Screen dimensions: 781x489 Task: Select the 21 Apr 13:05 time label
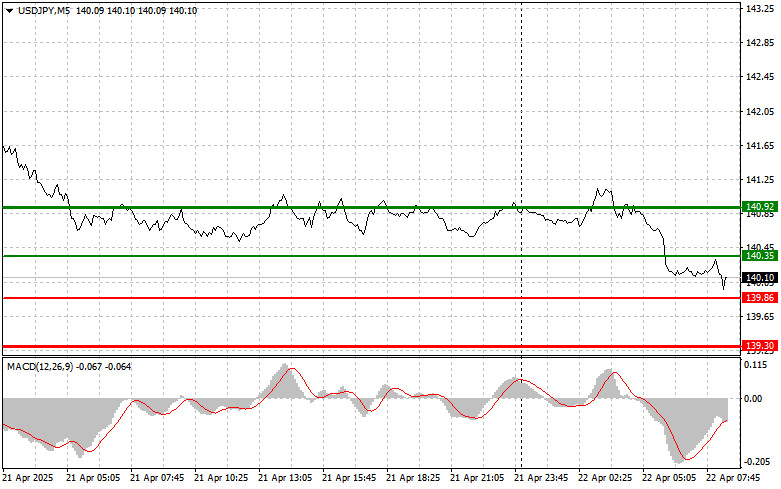[285, 478]
